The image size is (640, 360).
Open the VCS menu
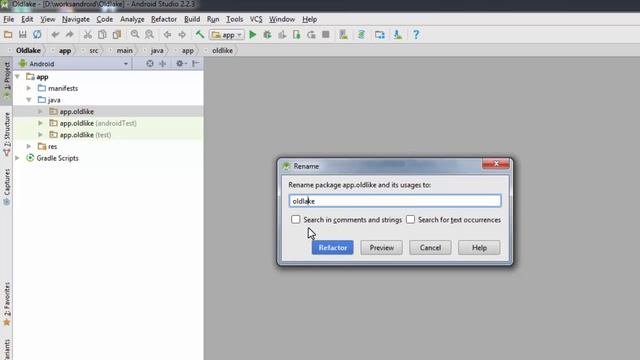coord(256,19)
